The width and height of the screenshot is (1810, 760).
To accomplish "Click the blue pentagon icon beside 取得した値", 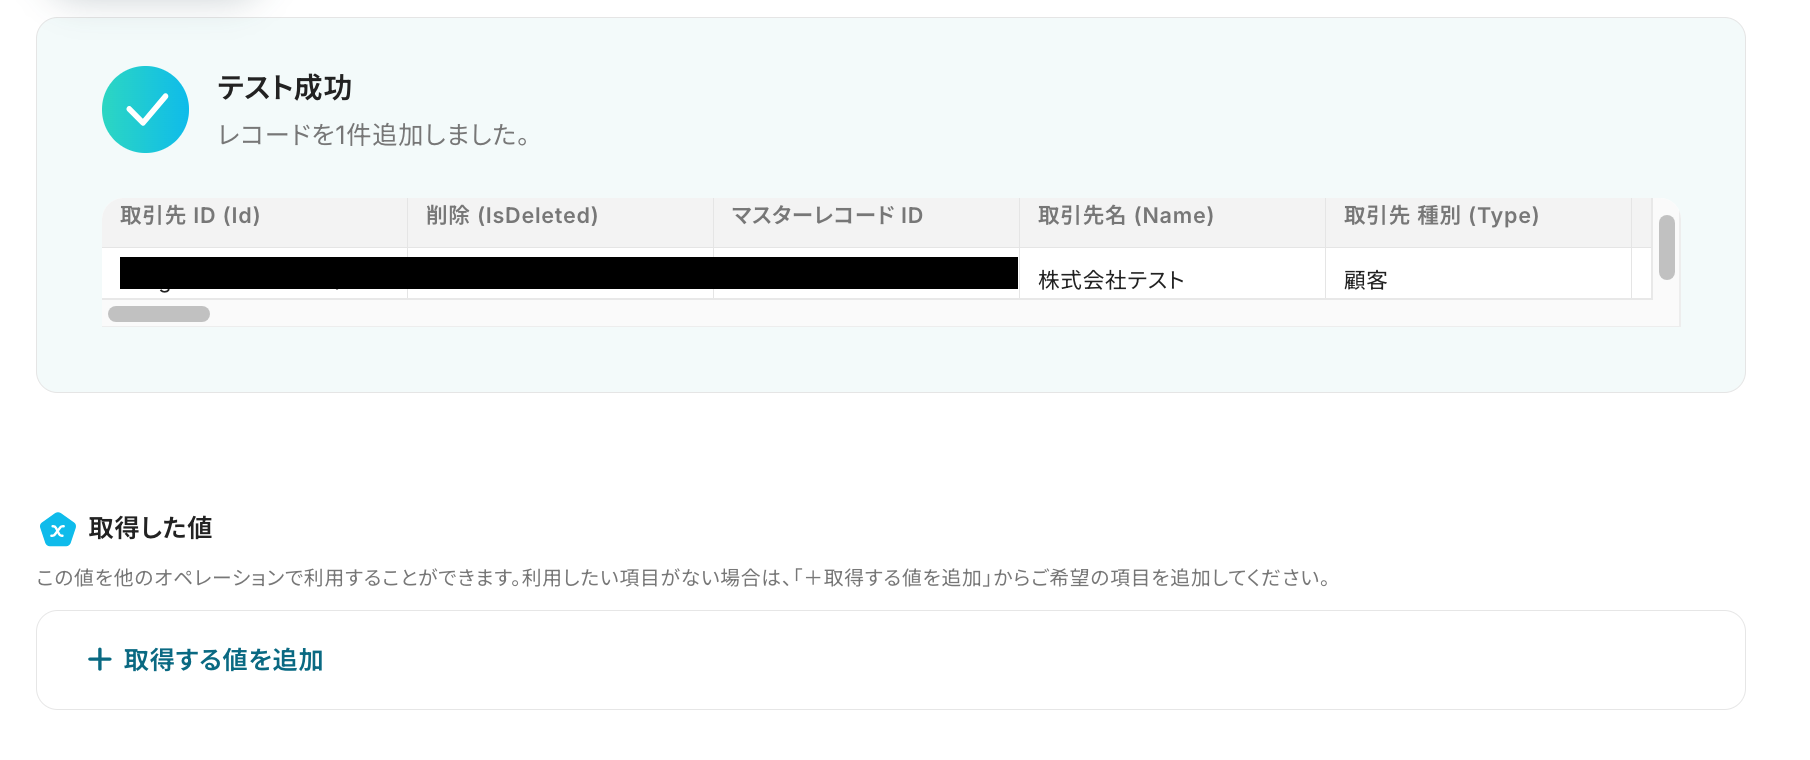I will [x=57, y=529].
